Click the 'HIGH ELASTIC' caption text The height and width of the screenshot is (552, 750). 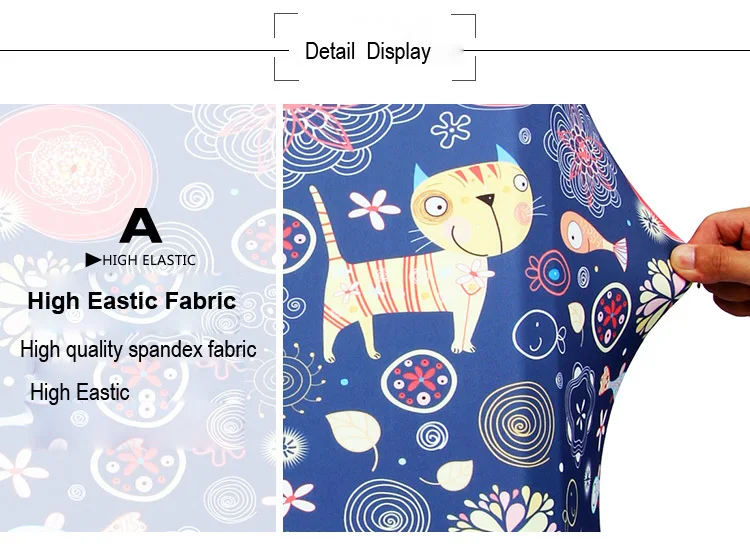[x=149, y=260]
